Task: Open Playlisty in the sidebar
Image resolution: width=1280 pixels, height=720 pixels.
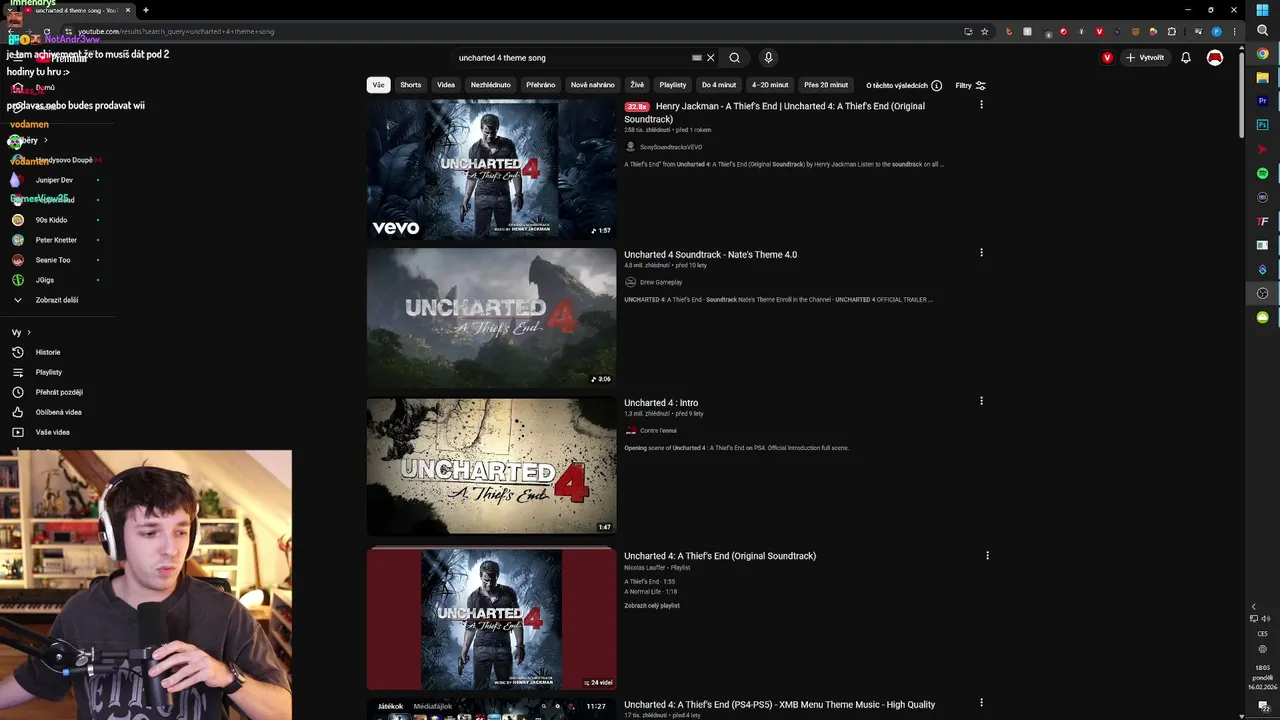Action: [x=48, y=372]
